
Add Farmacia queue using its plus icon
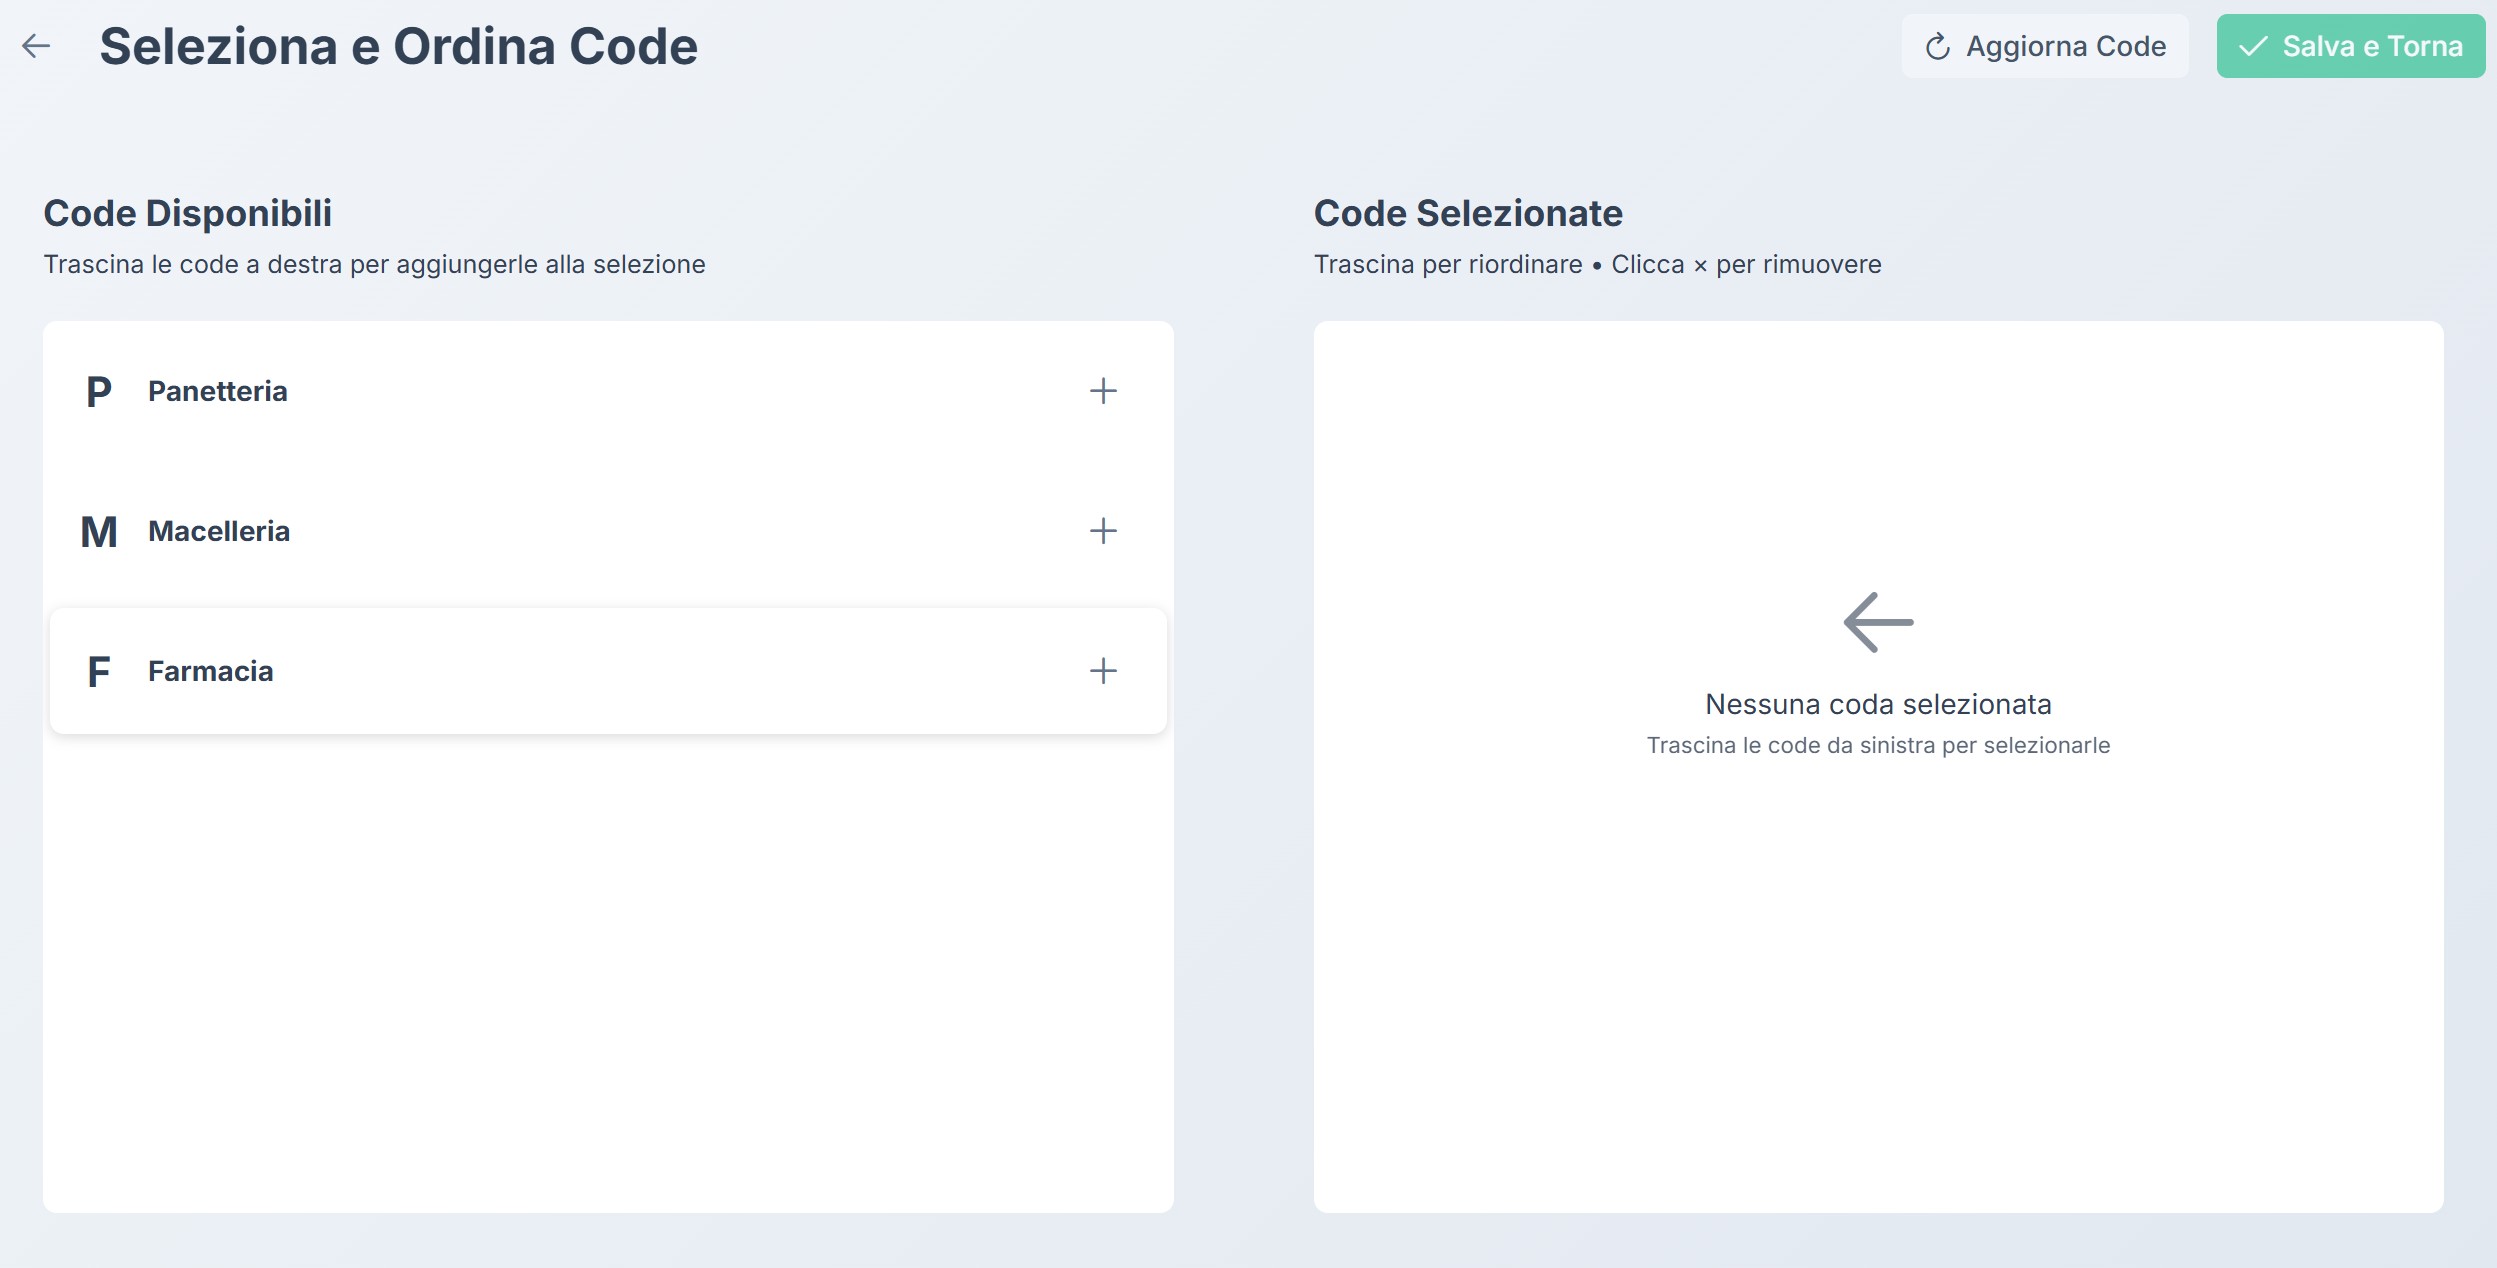1103,671
